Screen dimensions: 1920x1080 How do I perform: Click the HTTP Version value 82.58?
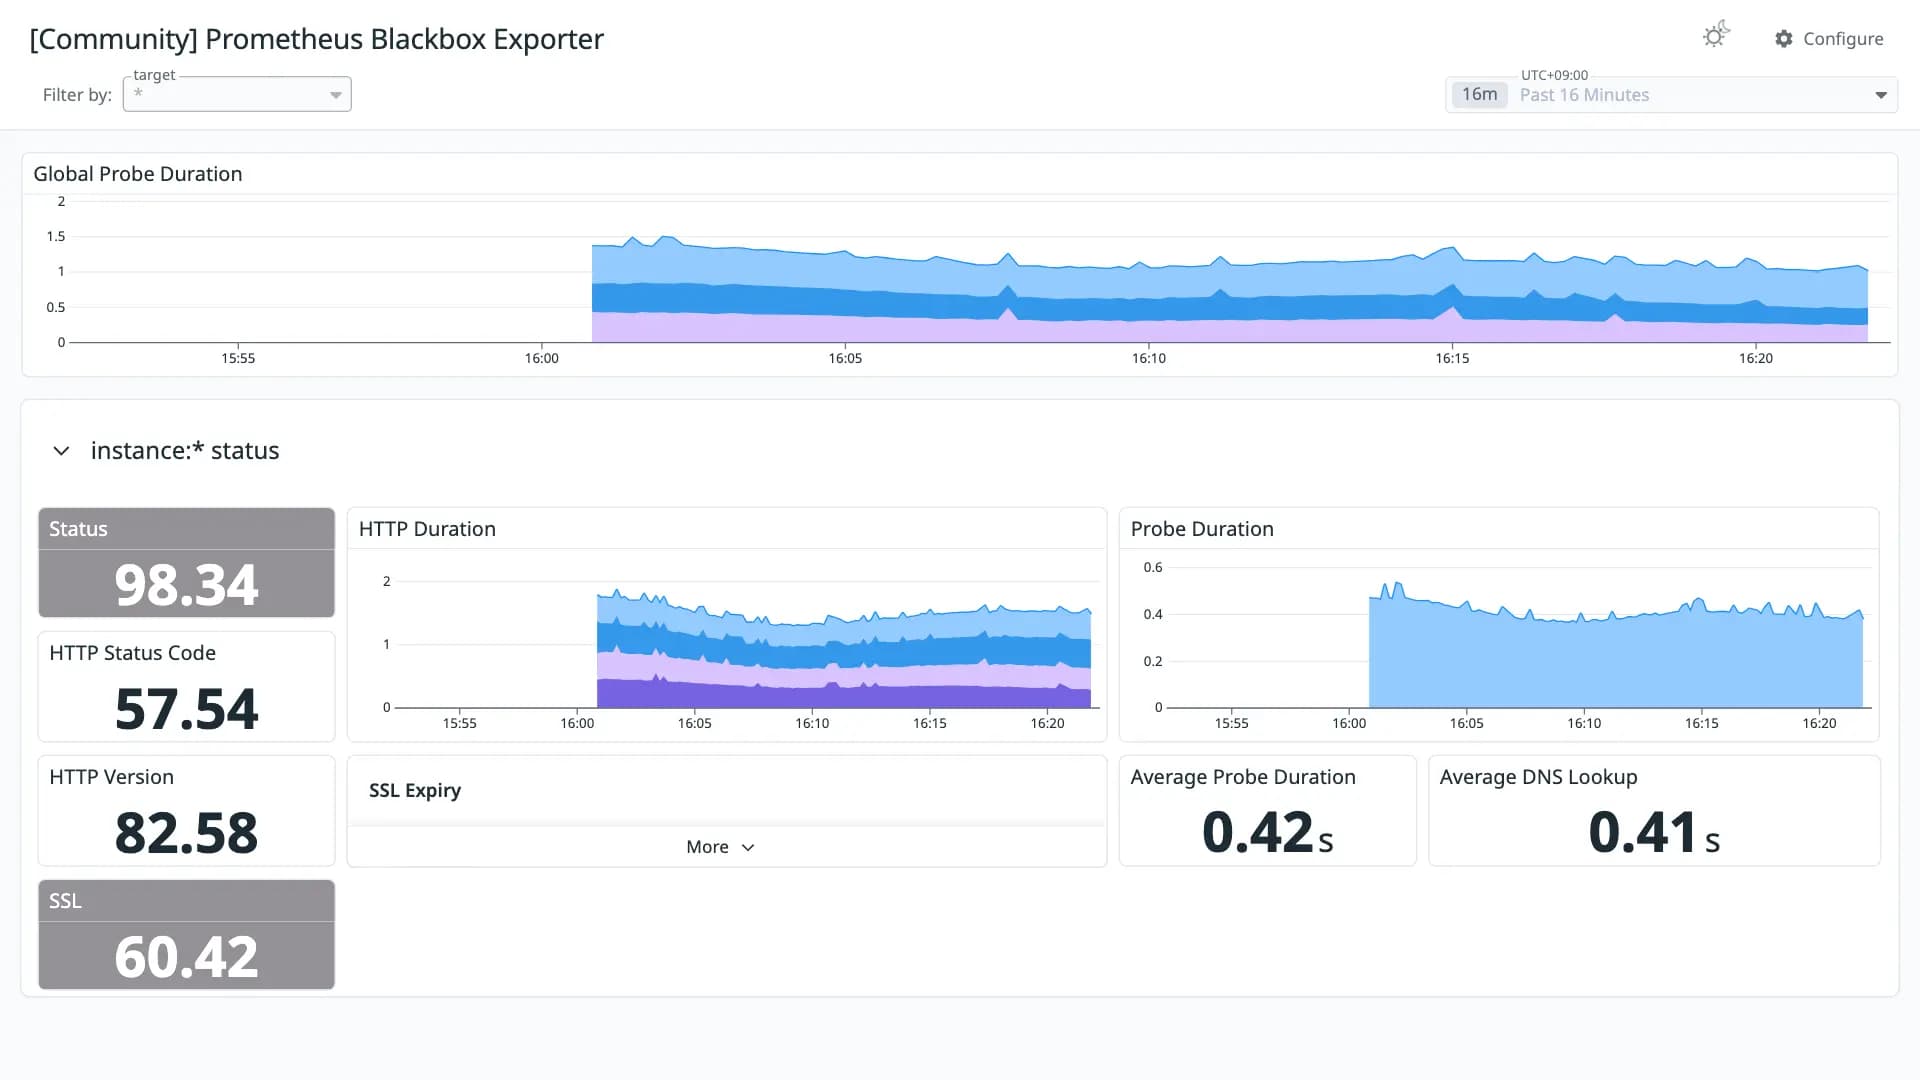(x=186, y=832)
